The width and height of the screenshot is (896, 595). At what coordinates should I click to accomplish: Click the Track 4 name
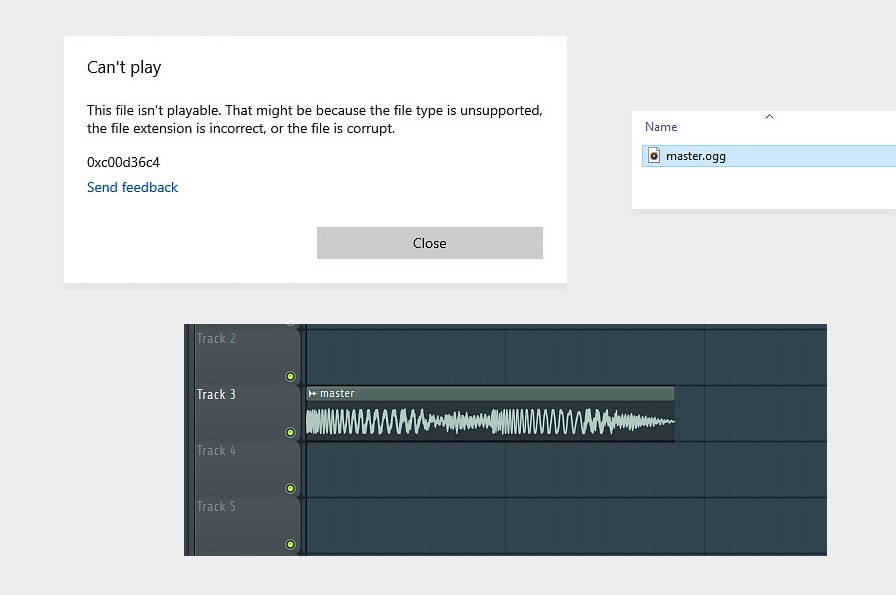click(x=216, y=450)
